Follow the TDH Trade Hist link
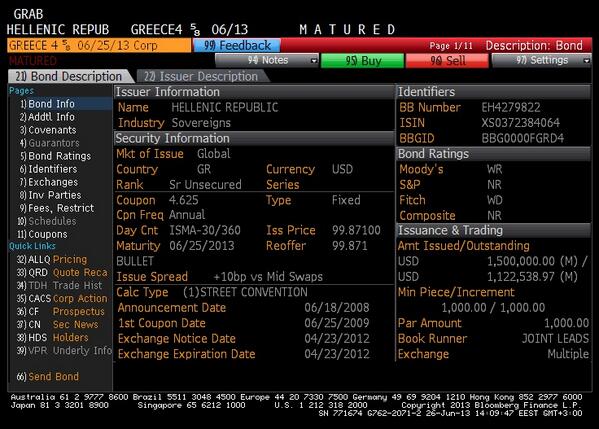Viewport: 599px width, 429px height. pos(59,285)
